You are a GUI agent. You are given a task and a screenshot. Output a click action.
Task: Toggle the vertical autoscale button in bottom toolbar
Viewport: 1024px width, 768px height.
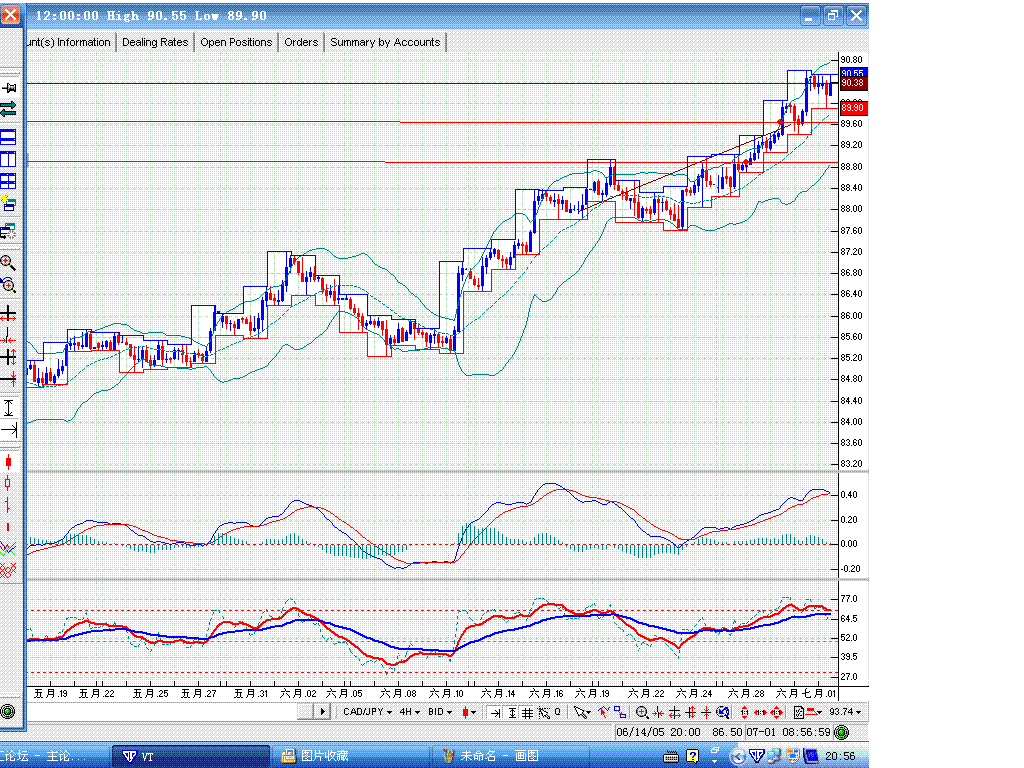[x=512, y=712]
